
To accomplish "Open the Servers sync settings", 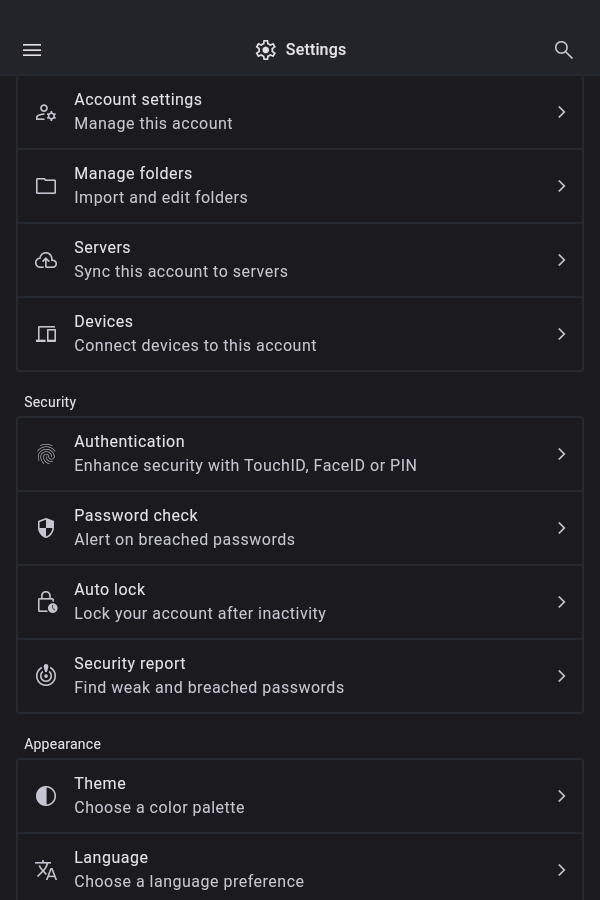I will tap(300, 260).
